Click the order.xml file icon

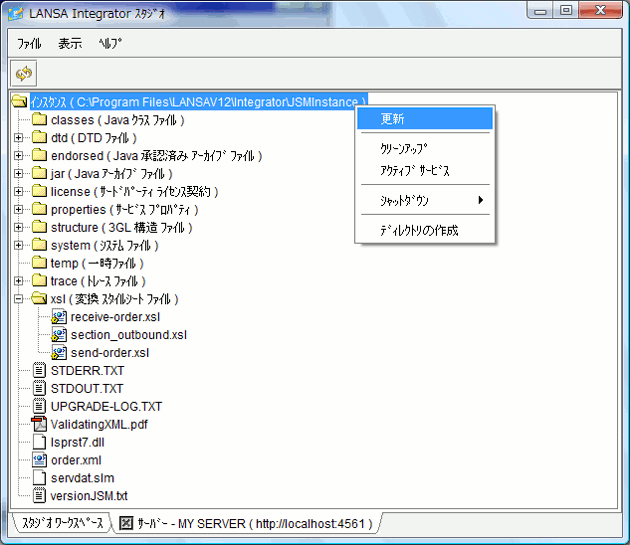click(x=39, y=460)
